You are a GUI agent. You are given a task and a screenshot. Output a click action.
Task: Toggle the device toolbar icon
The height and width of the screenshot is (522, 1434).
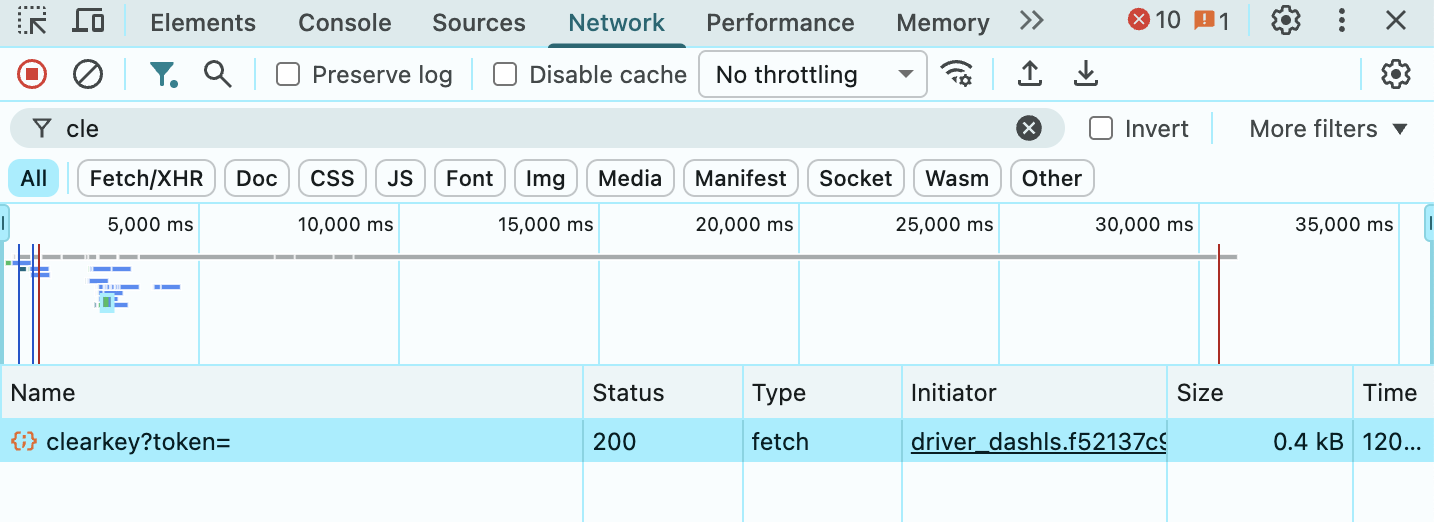point(90,20)
